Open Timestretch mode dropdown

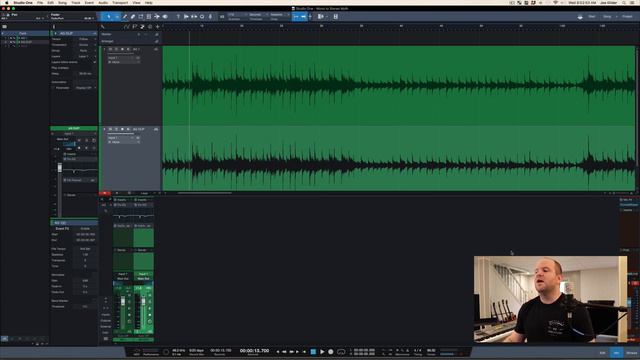tap(86, 44)
